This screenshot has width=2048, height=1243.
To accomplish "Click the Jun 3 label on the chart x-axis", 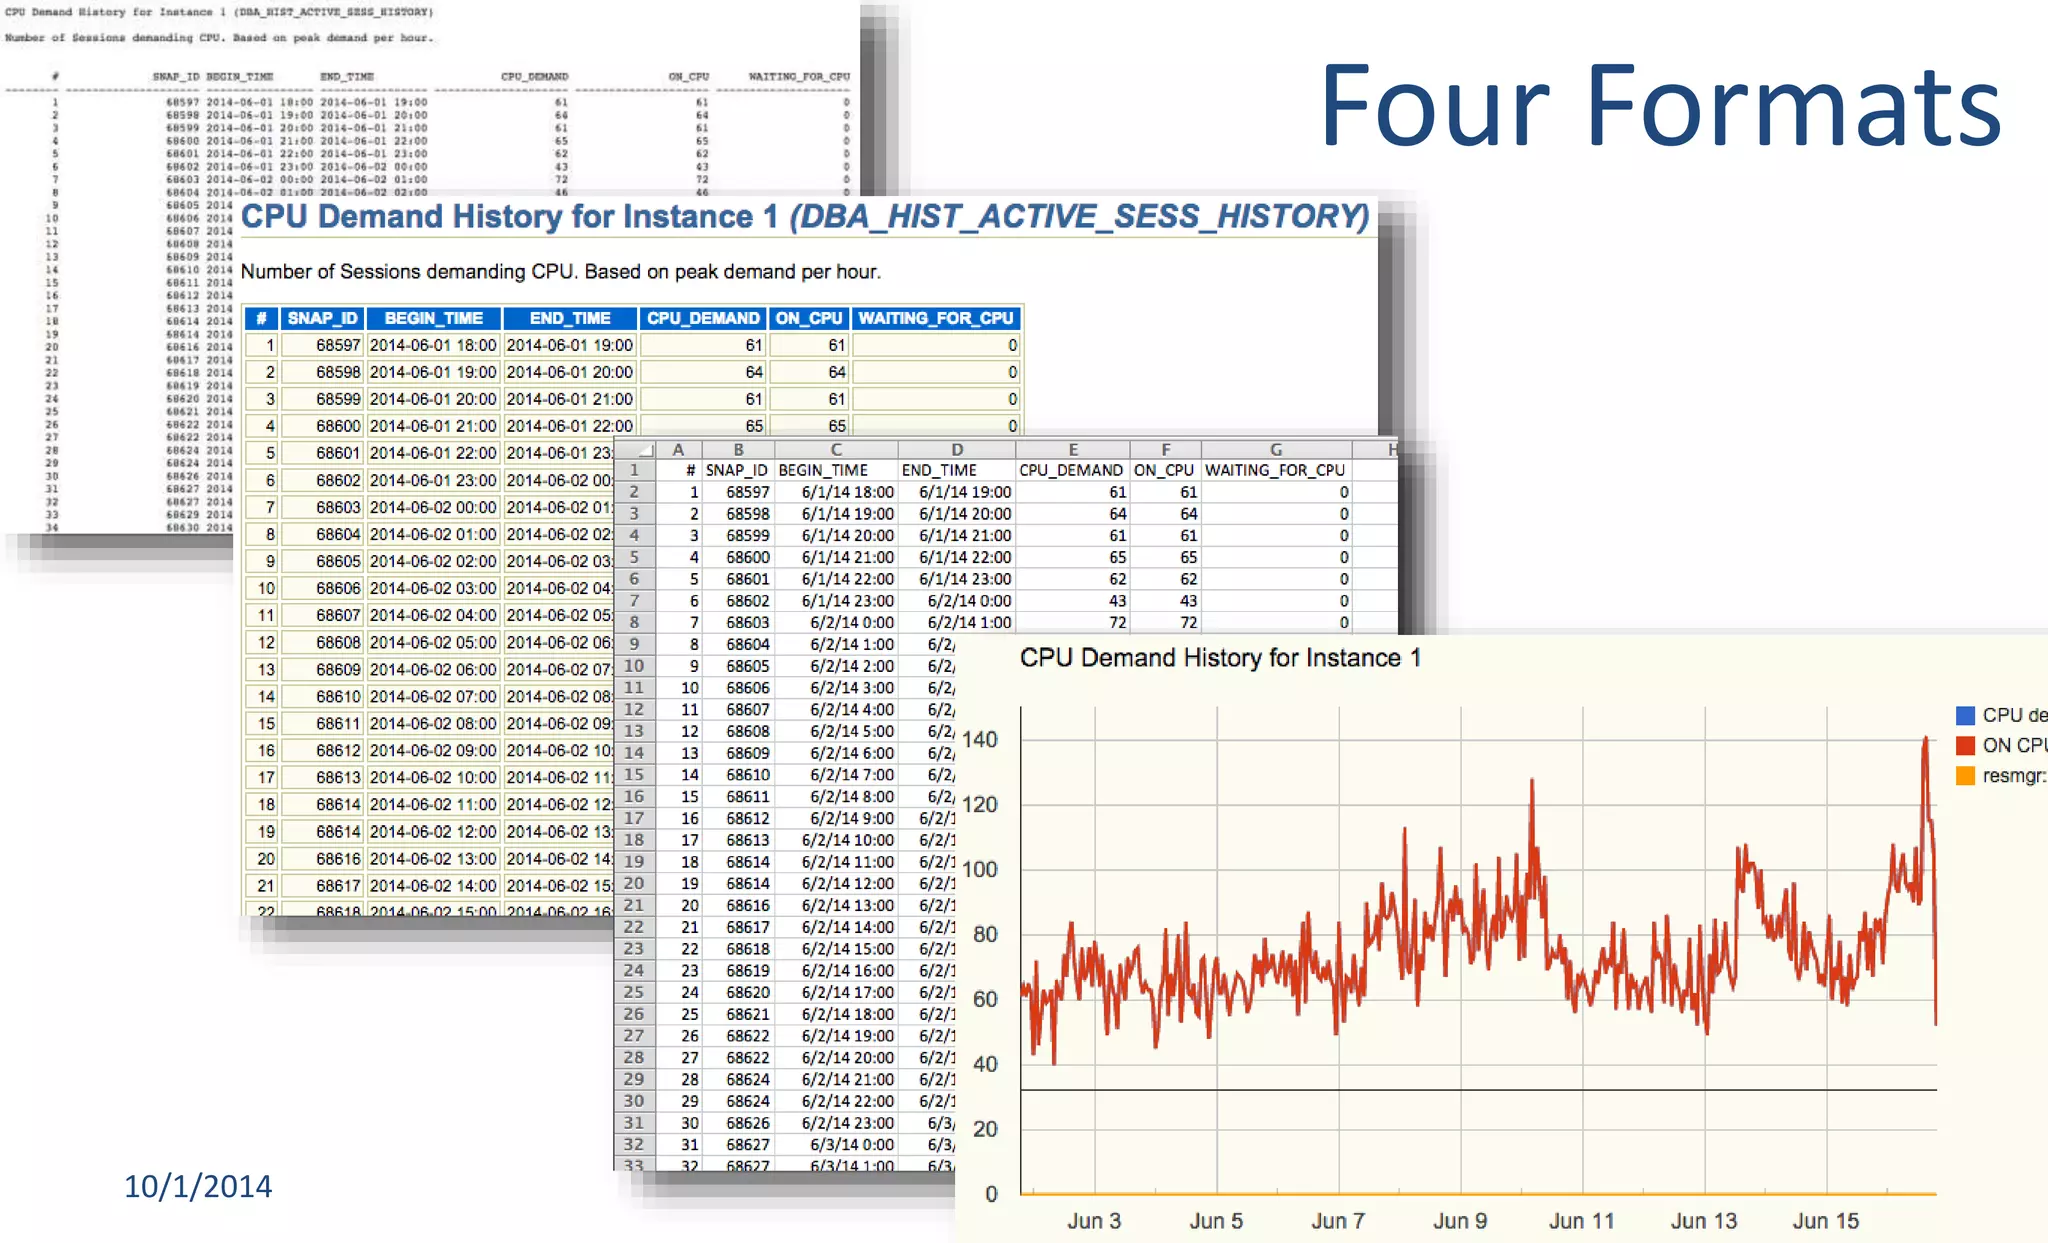I will (x=1094, y=1221).
